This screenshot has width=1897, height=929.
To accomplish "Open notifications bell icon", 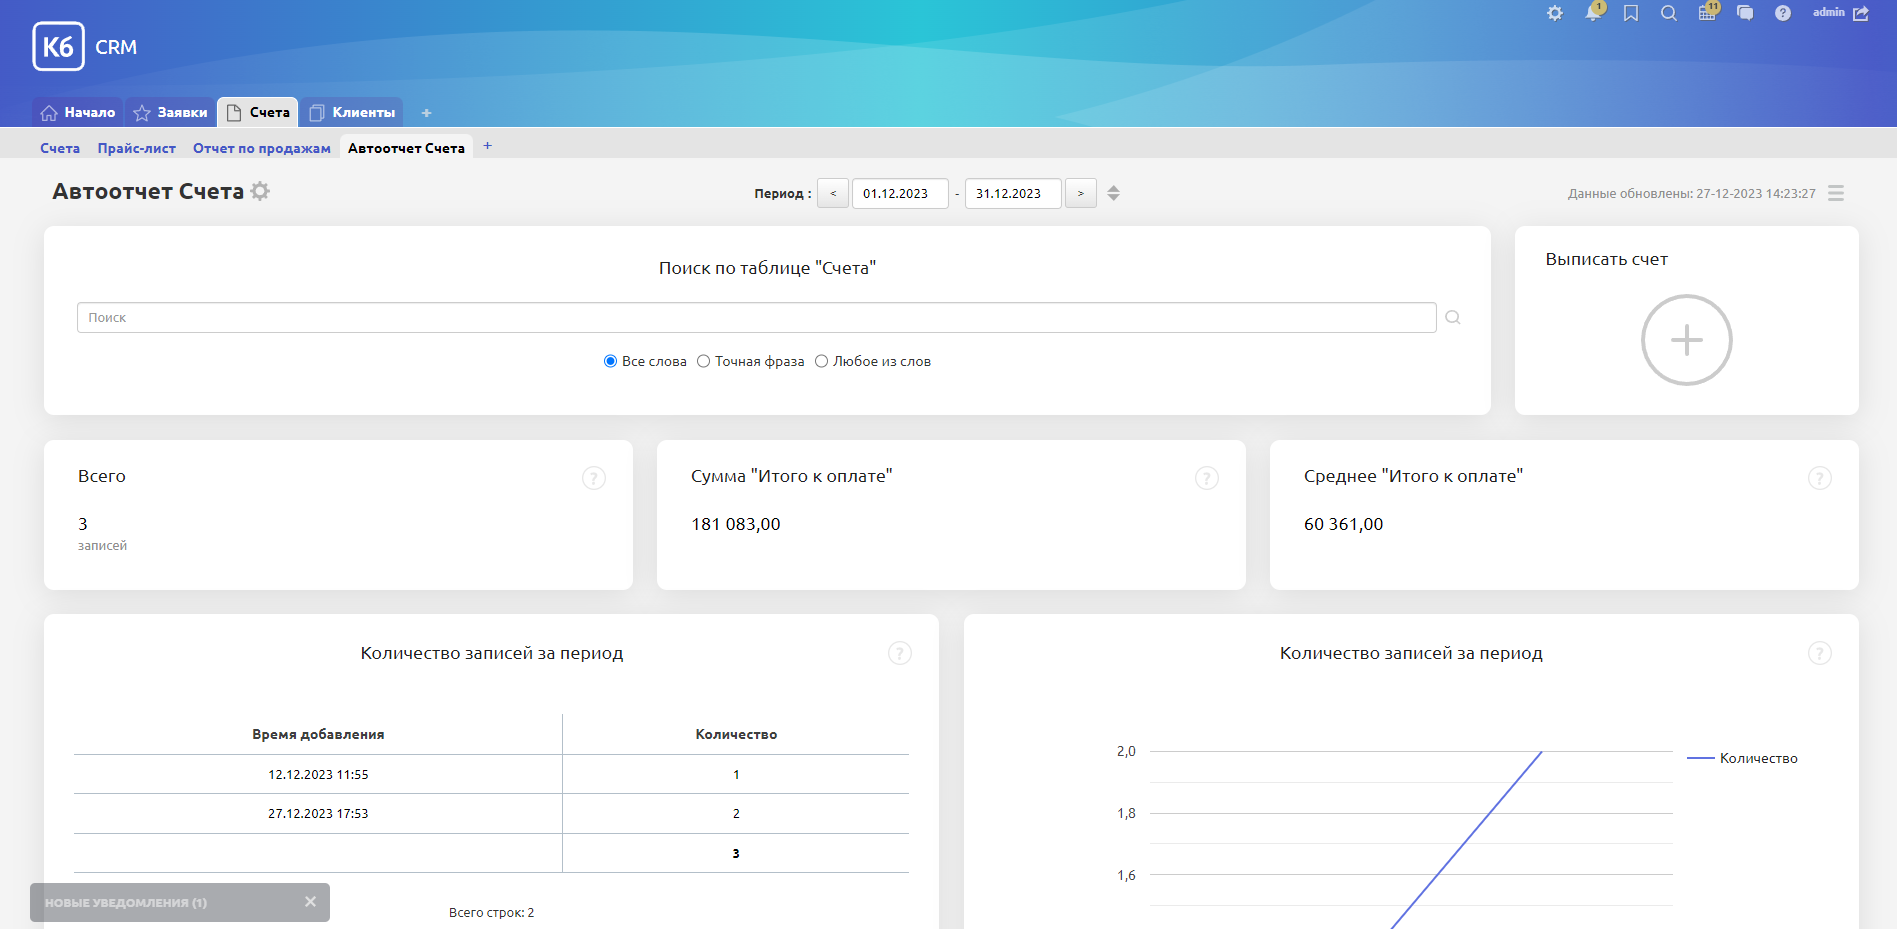I will (x=1593, y=13).
